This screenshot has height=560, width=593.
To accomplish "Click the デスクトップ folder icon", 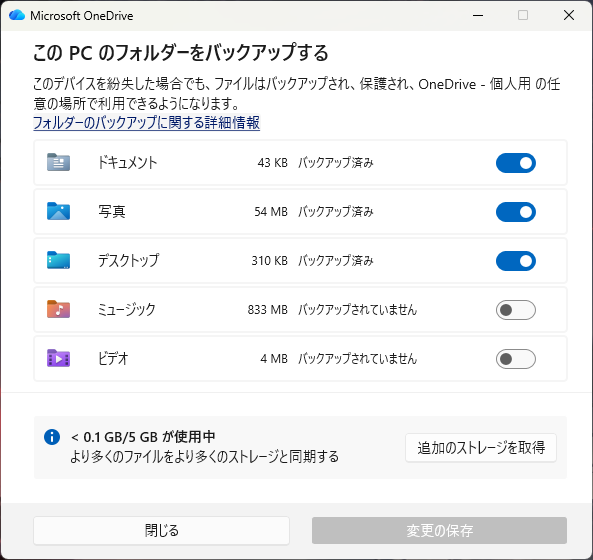I will [58, 260].
